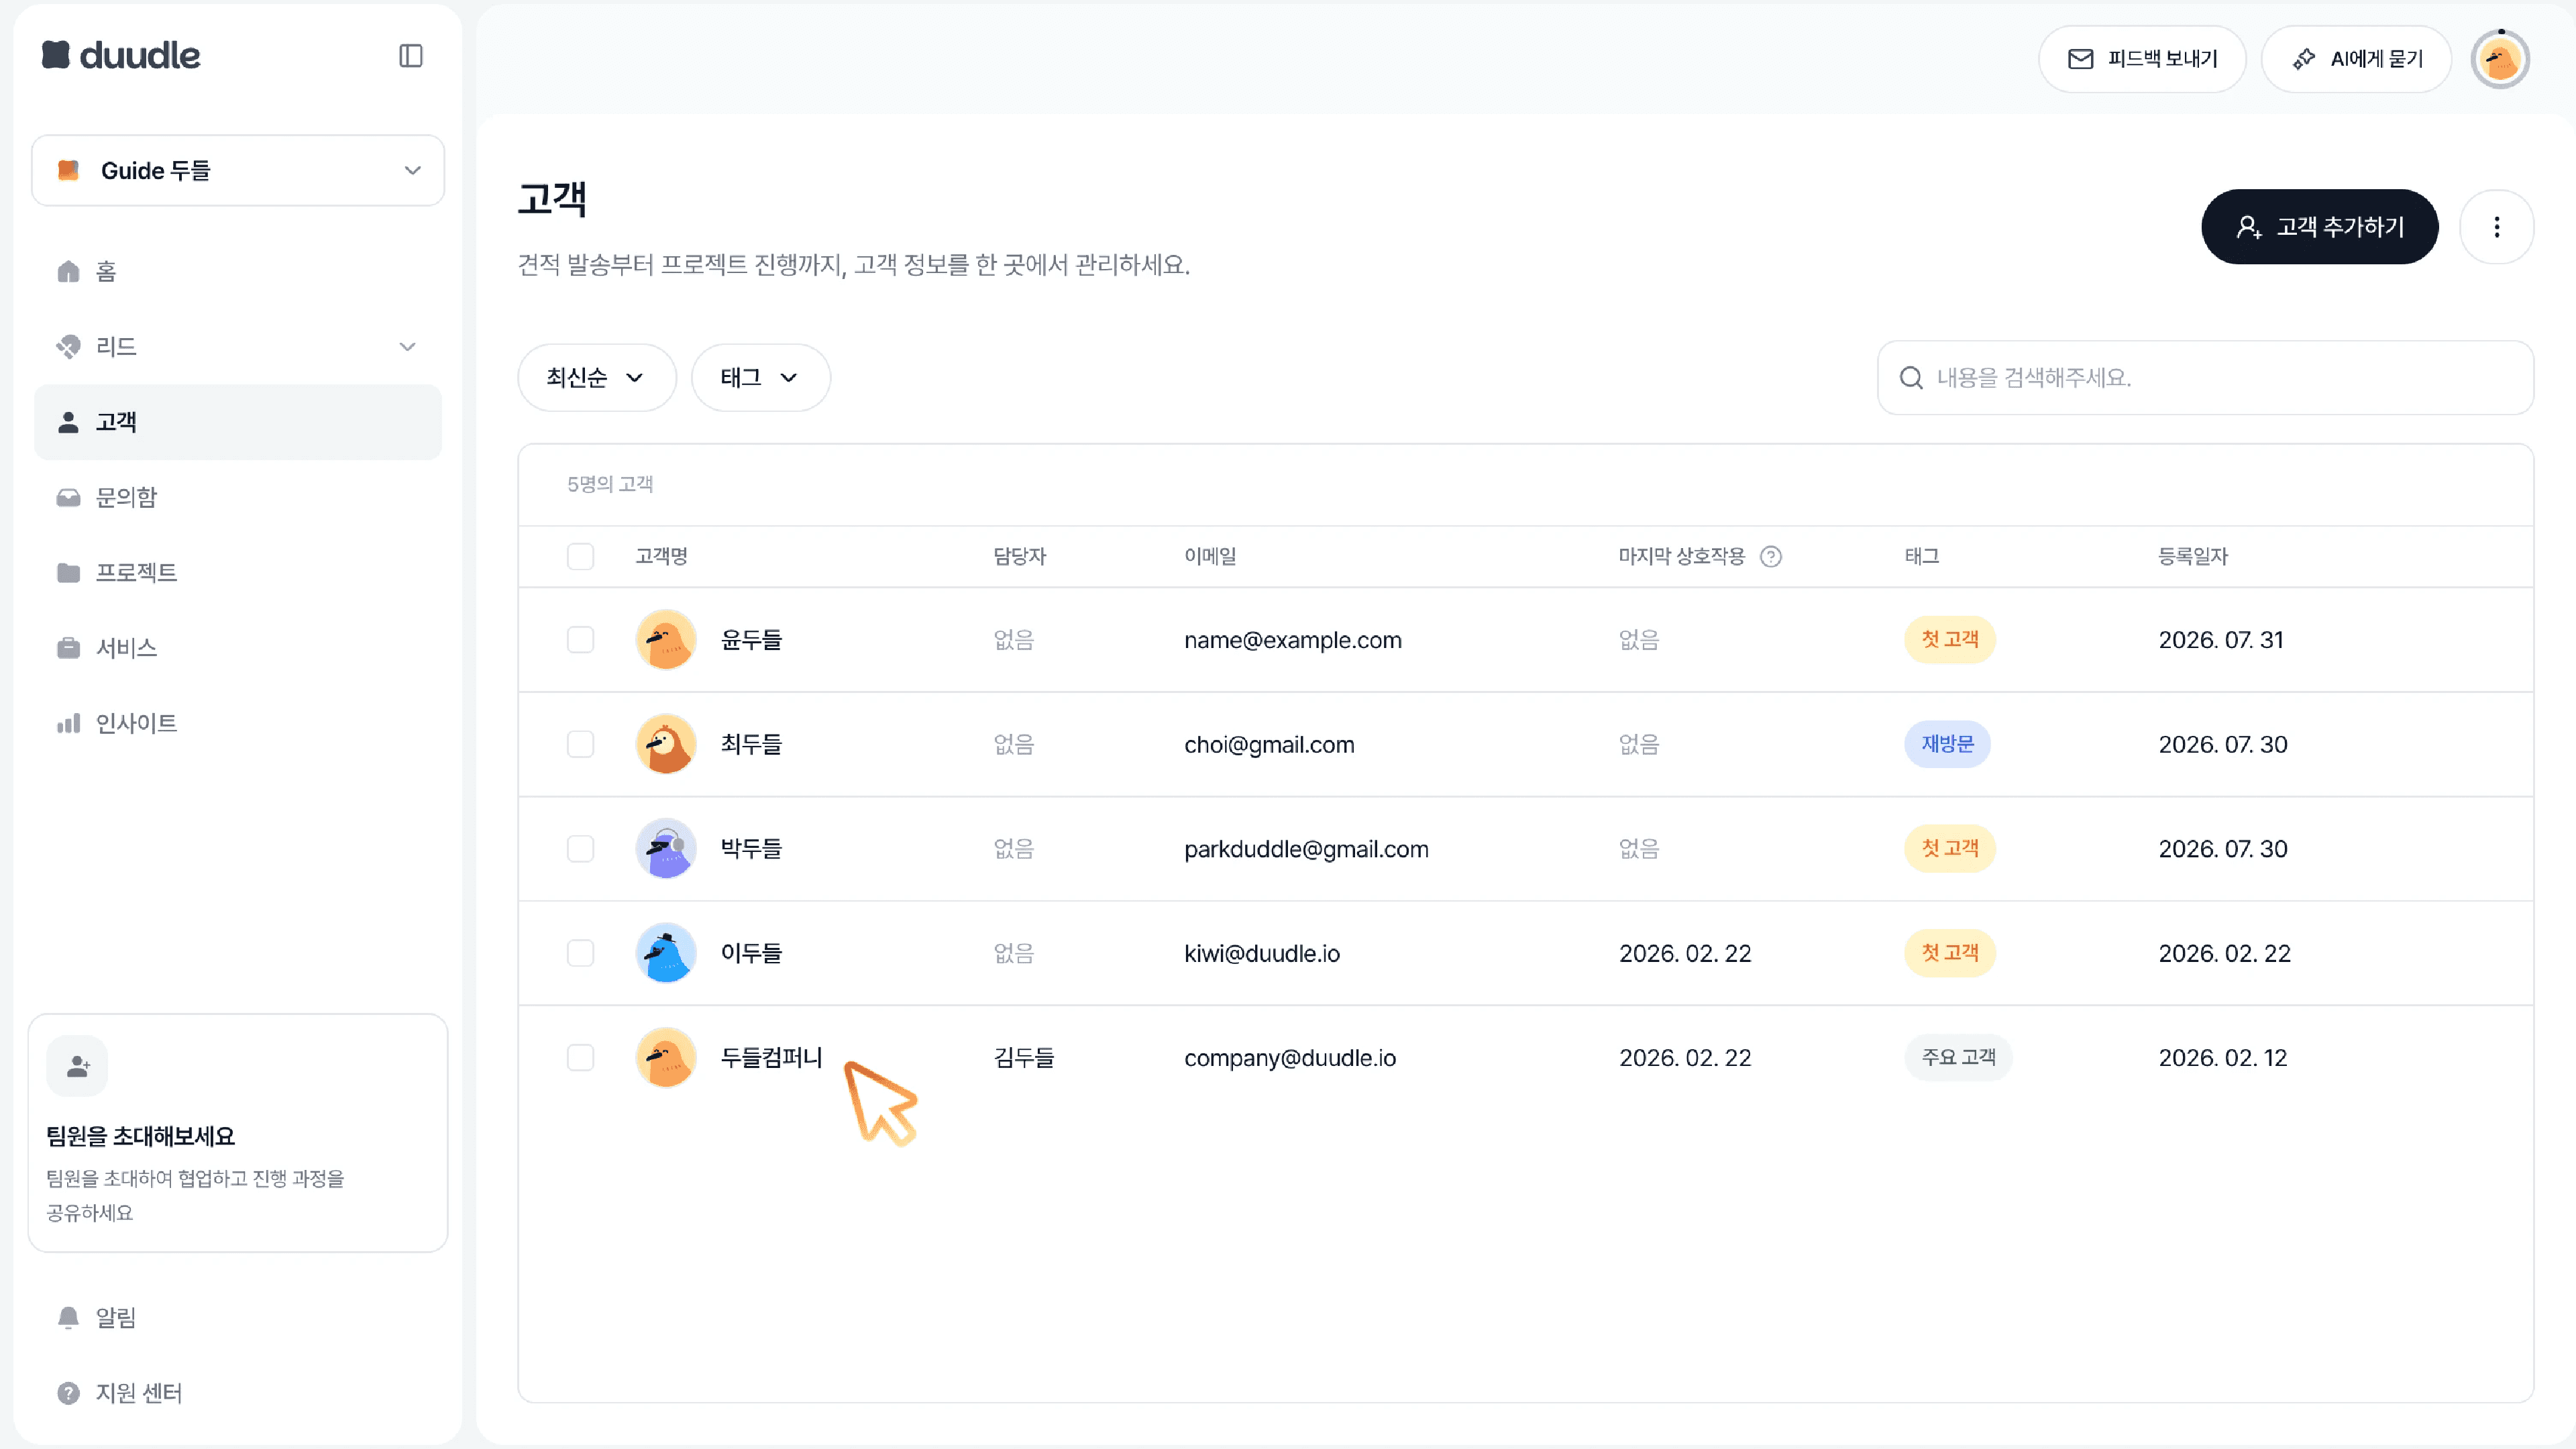The width and height of the screenshot is (2576, 1449).
Task: Click the 피드백 보내기 button
Action: pyautogui.click(x=2142, y=60)
